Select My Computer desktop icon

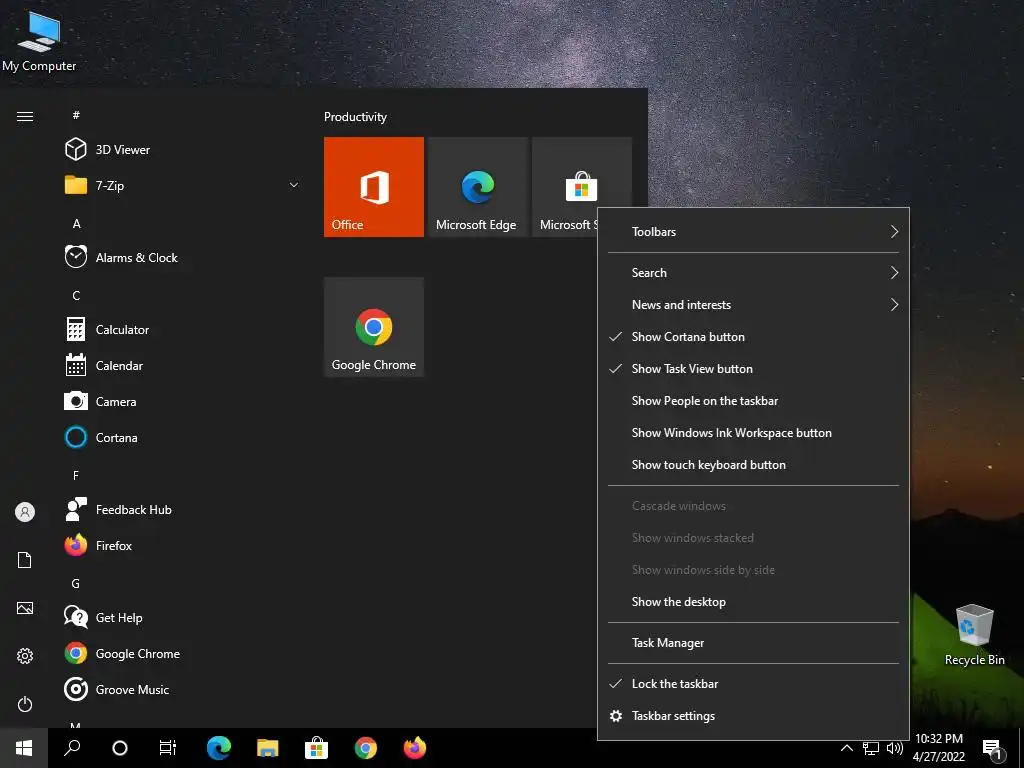click(x=39, y=40)
